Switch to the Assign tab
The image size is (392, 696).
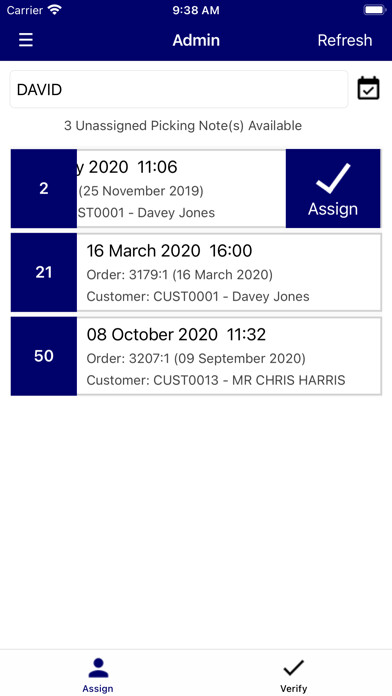[98, 675]
